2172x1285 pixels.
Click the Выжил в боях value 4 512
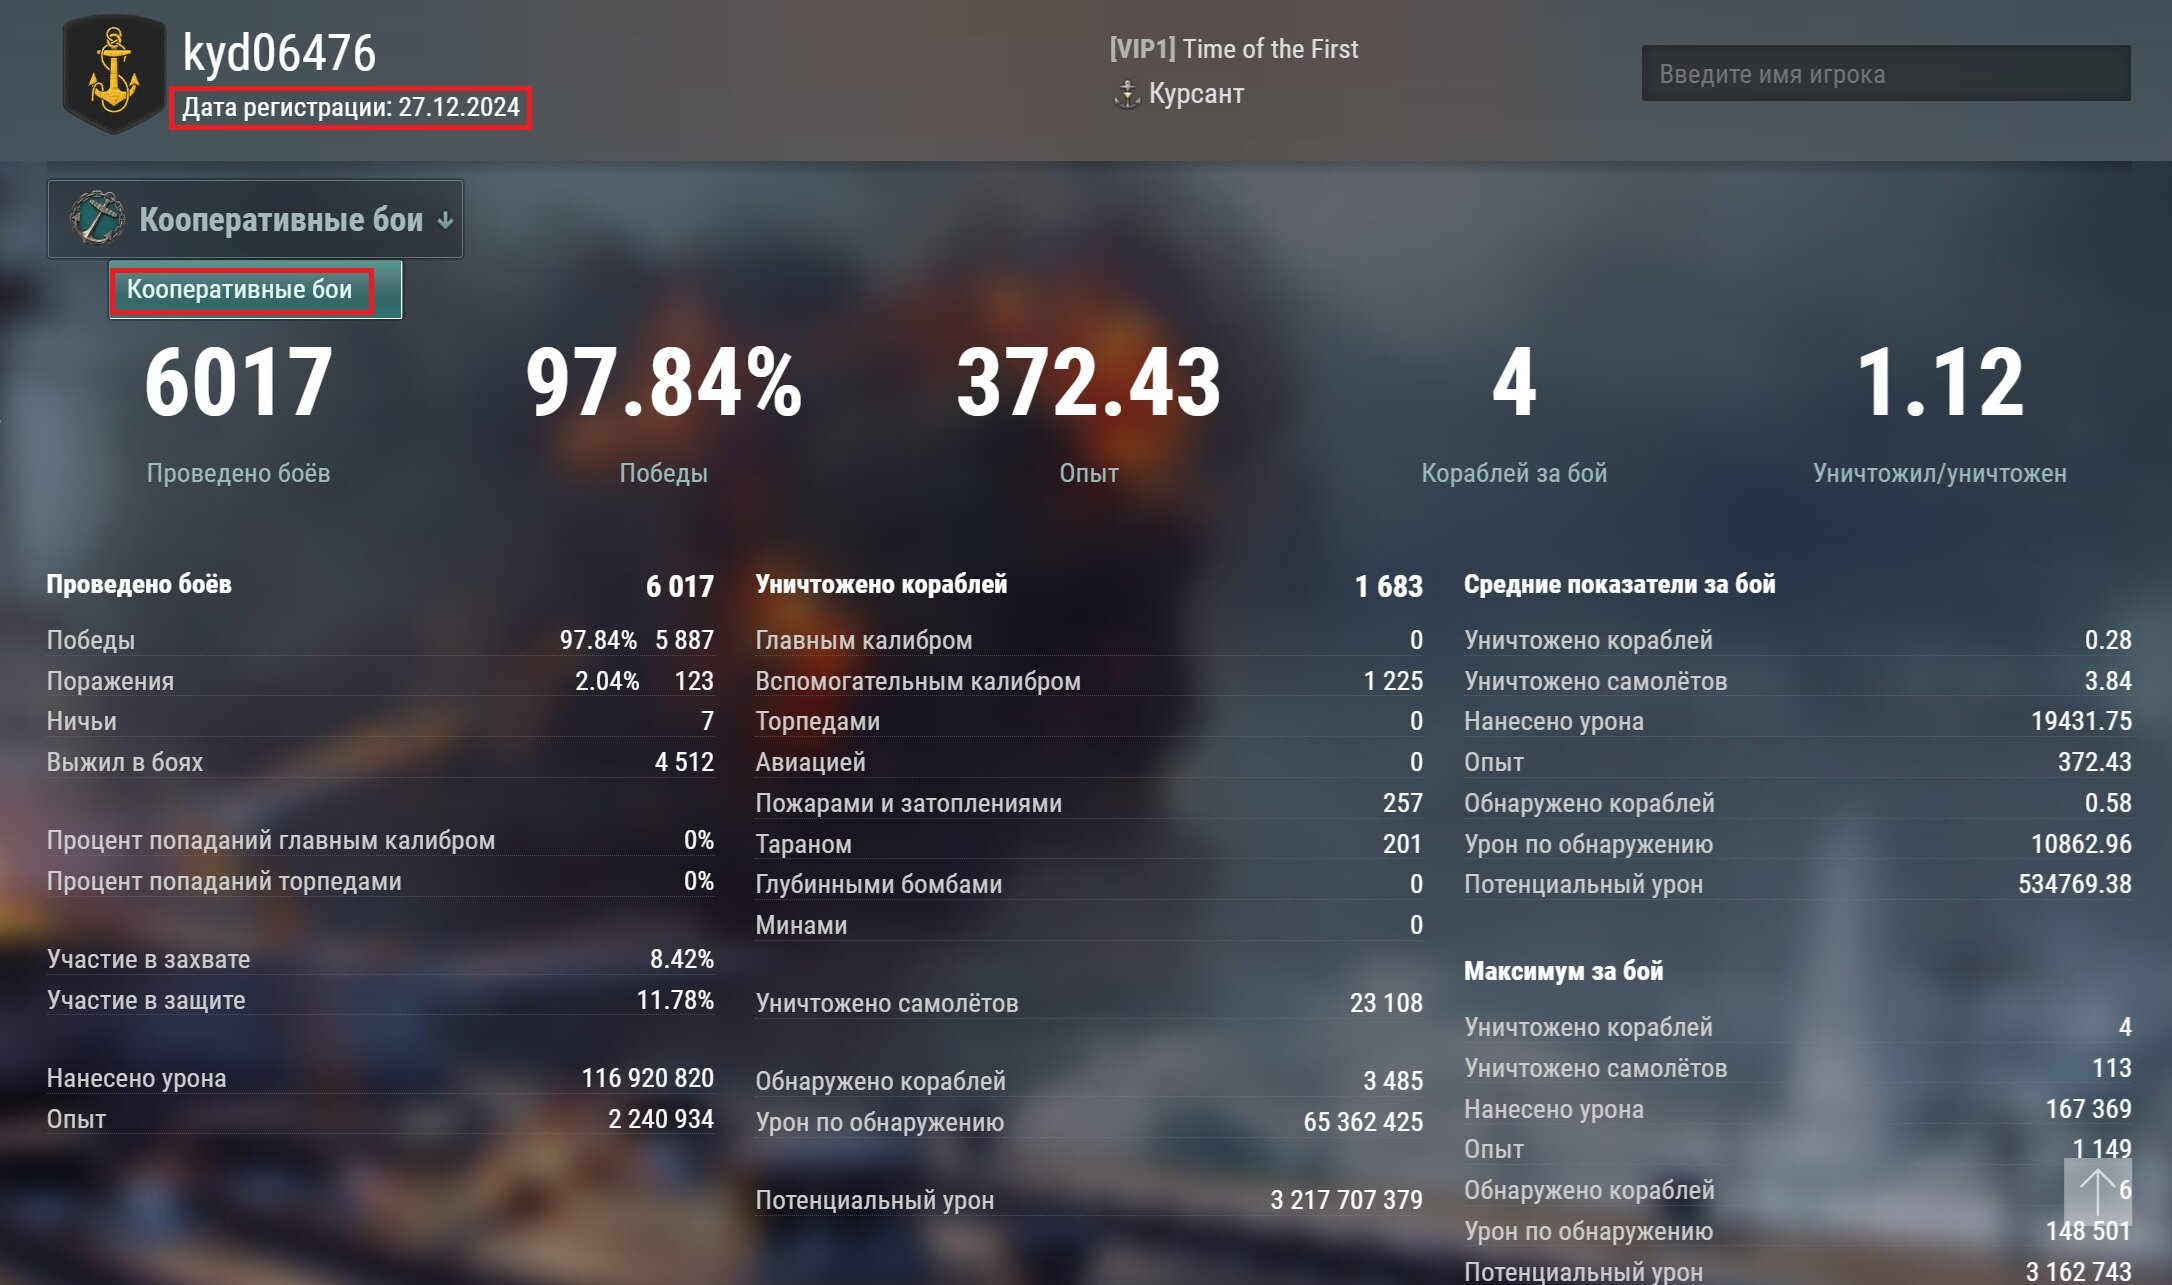coord(684,762)
